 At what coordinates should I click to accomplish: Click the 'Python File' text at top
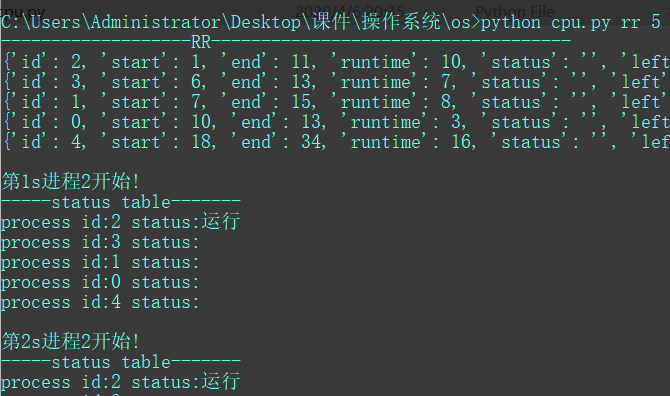[x=515, y=11]
